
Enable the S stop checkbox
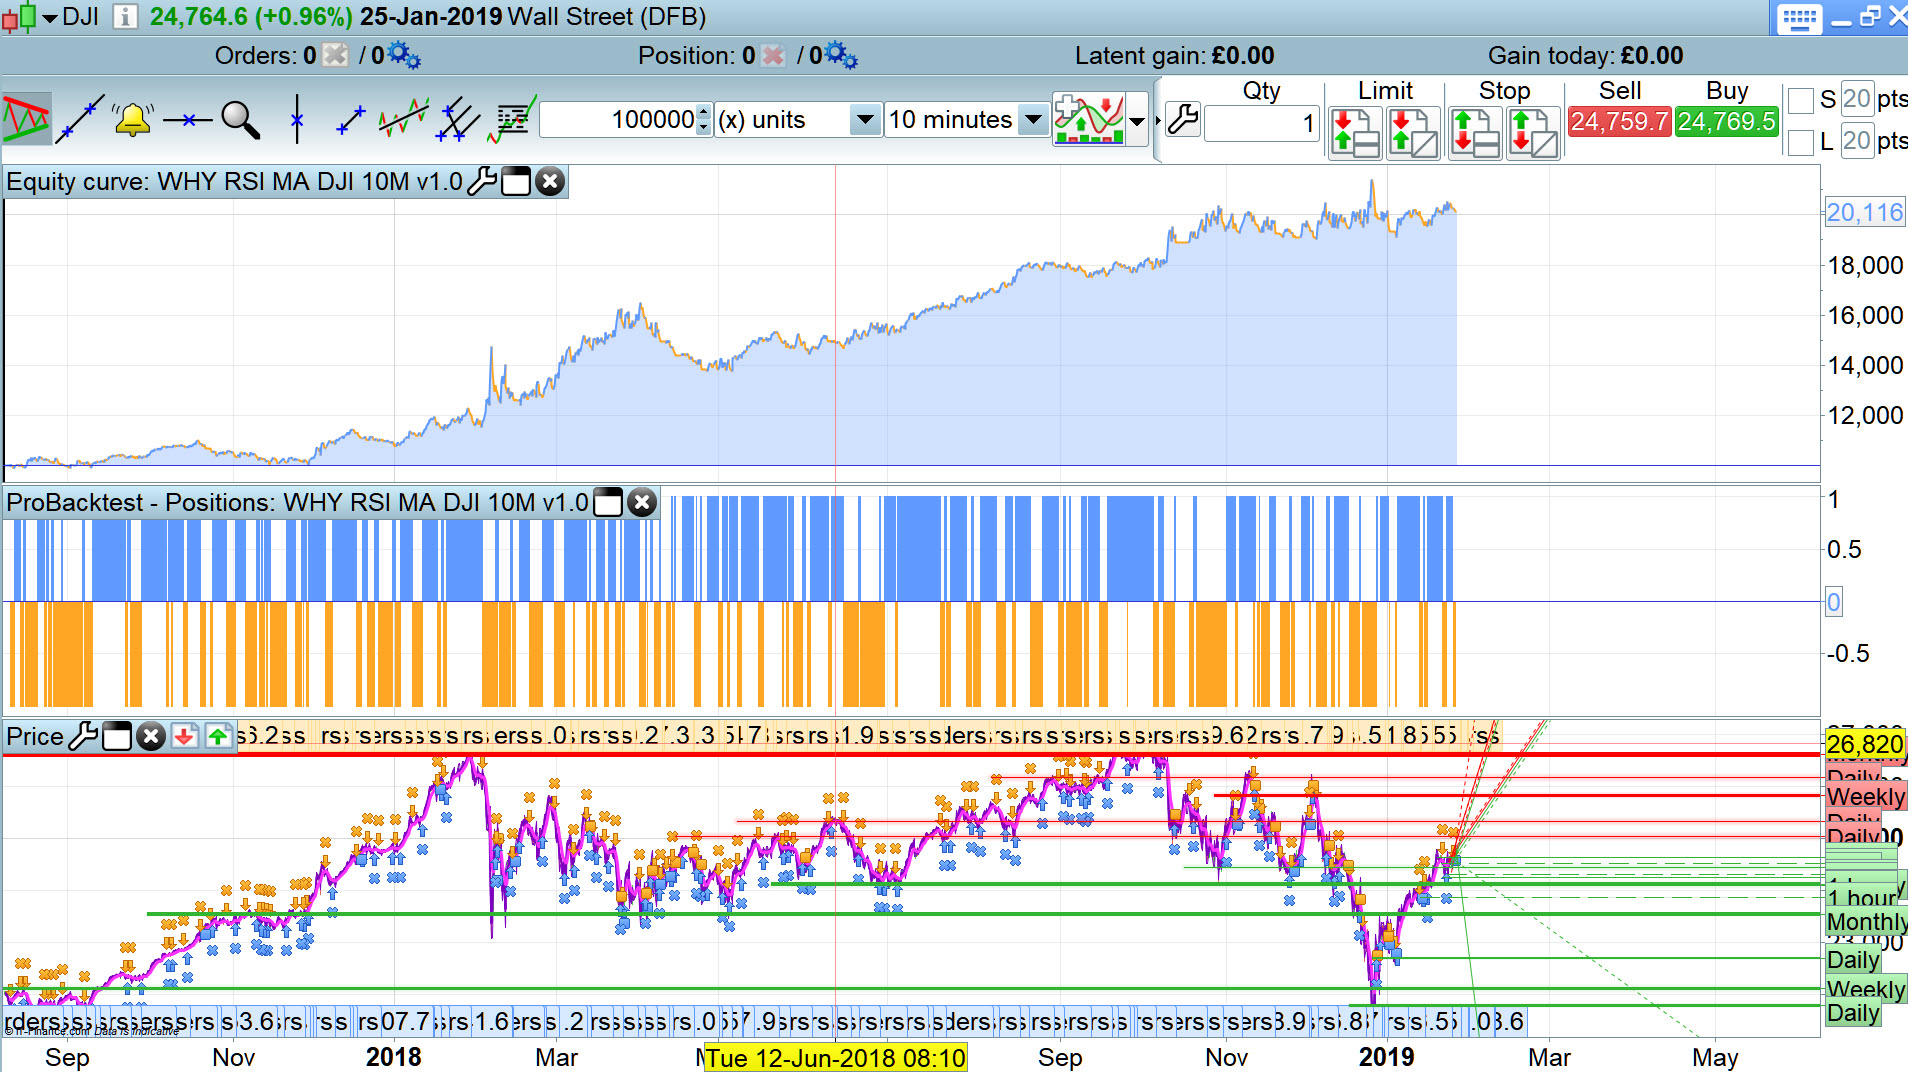pyautogui.click(x=1800, y=101)
